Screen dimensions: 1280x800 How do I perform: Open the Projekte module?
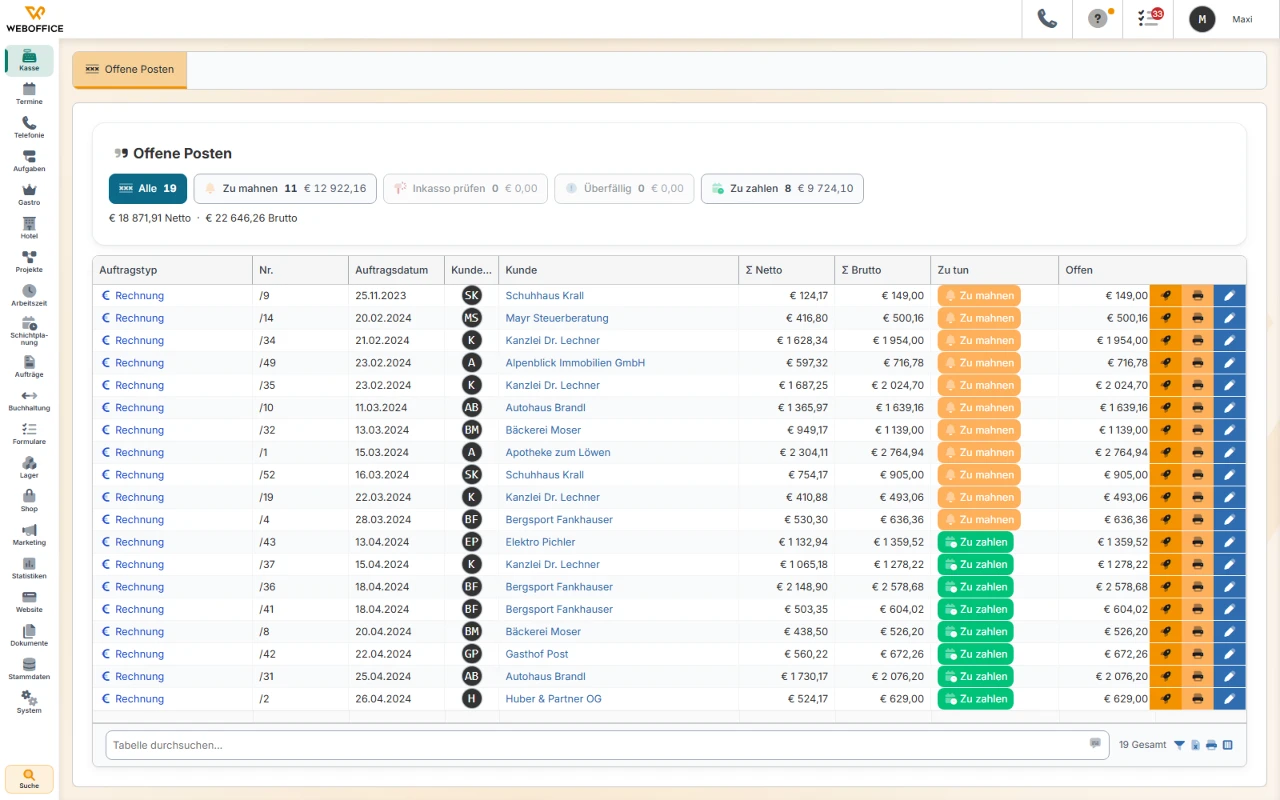pyautogui.click(x=29, y=262)
